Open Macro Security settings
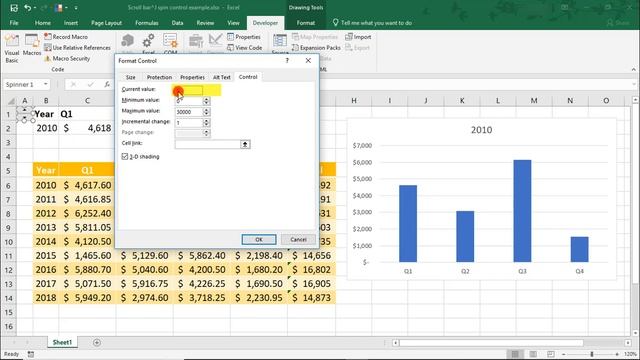Viewport: 640px width, 360px height. 67,59
